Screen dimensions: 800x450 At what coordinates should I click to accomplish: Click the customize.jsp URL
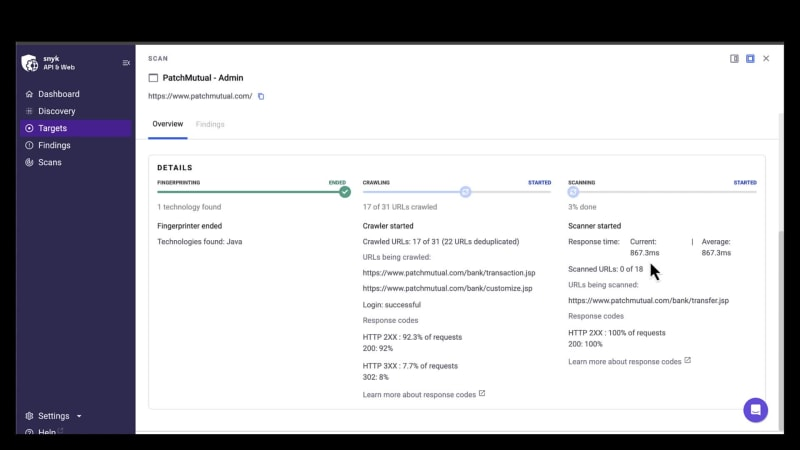click(447, 288)
